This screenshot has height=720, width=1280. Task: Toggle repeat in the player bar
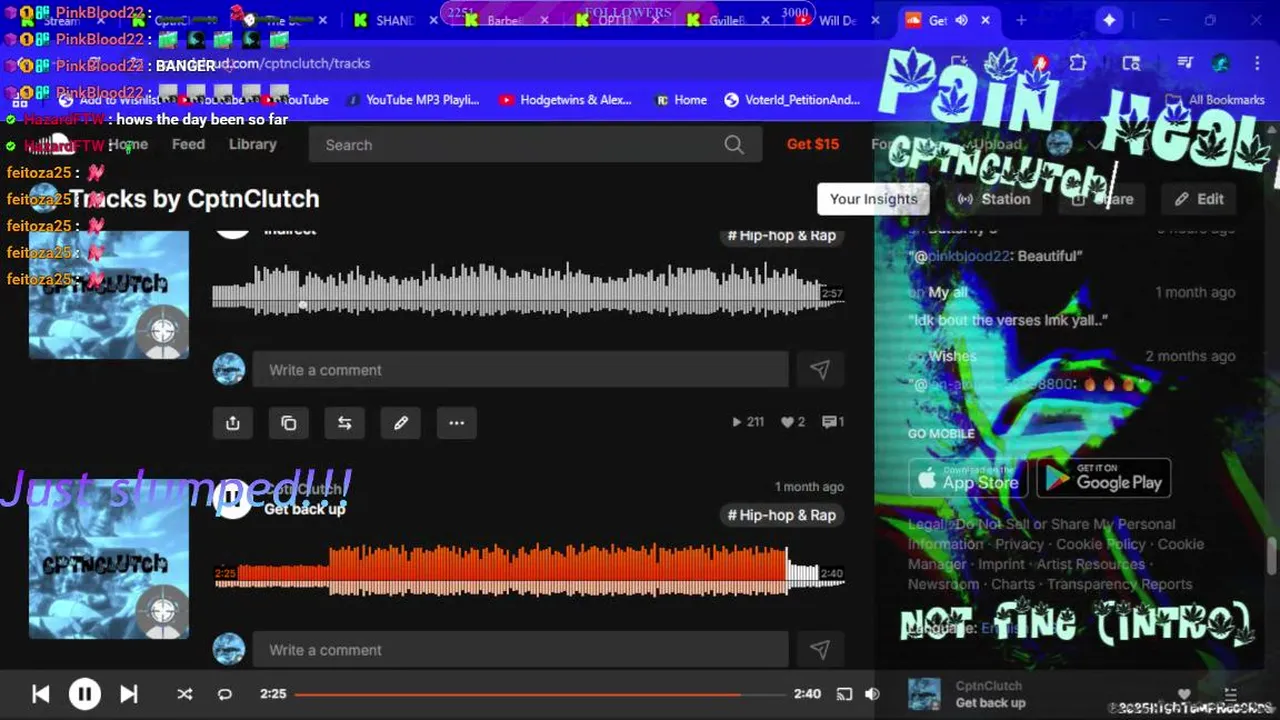point(225,694)
